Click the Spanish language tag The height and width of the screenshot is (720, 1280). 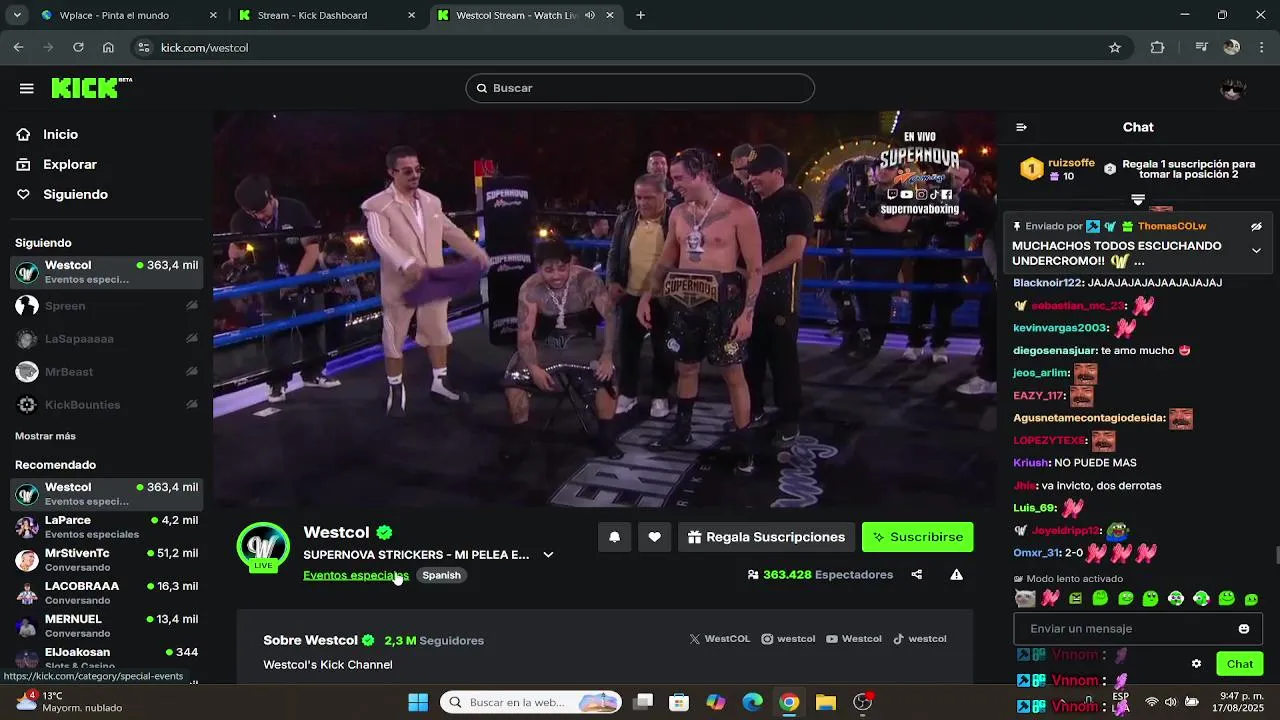tap(441, 575)
